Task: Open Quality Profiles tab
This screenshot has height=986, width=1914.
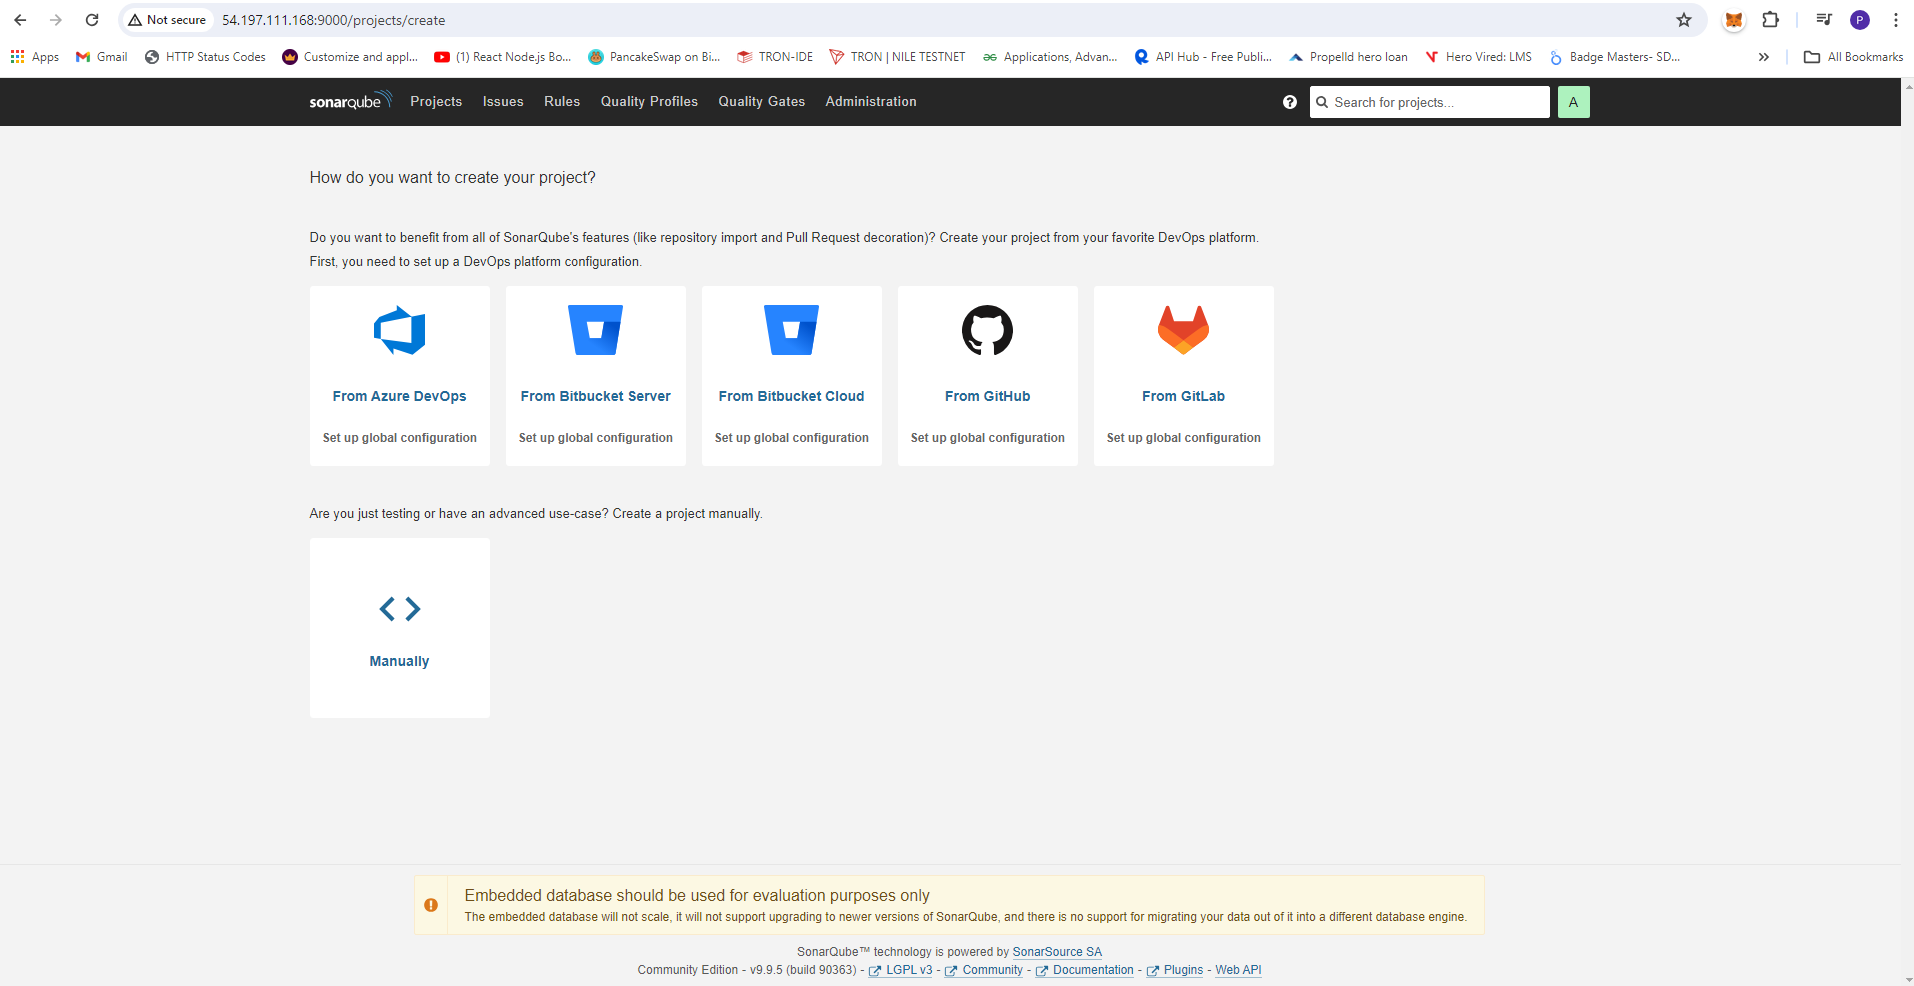Action: [649, 102]
